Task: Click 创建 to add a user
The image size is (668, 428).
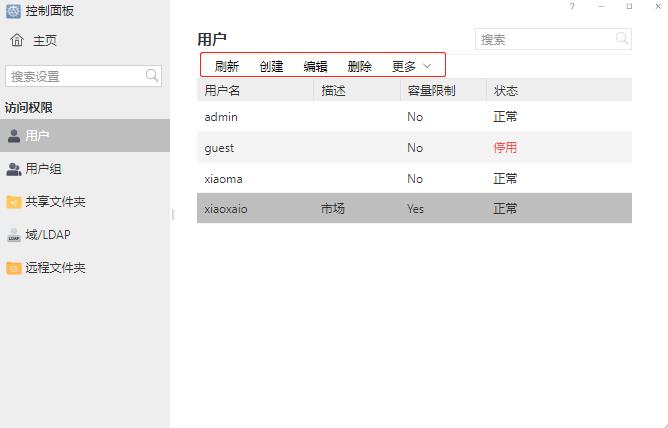Action: click(271, 67)
